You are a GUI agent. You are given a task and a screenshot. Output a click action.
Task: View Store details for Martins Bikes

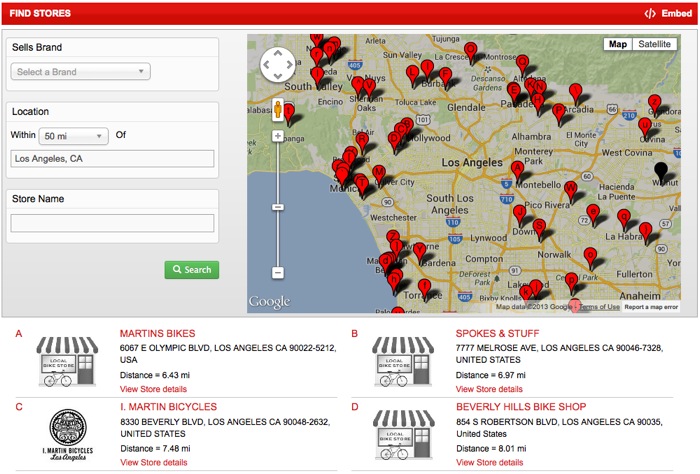pyautogui.click(x=153, y=389)
